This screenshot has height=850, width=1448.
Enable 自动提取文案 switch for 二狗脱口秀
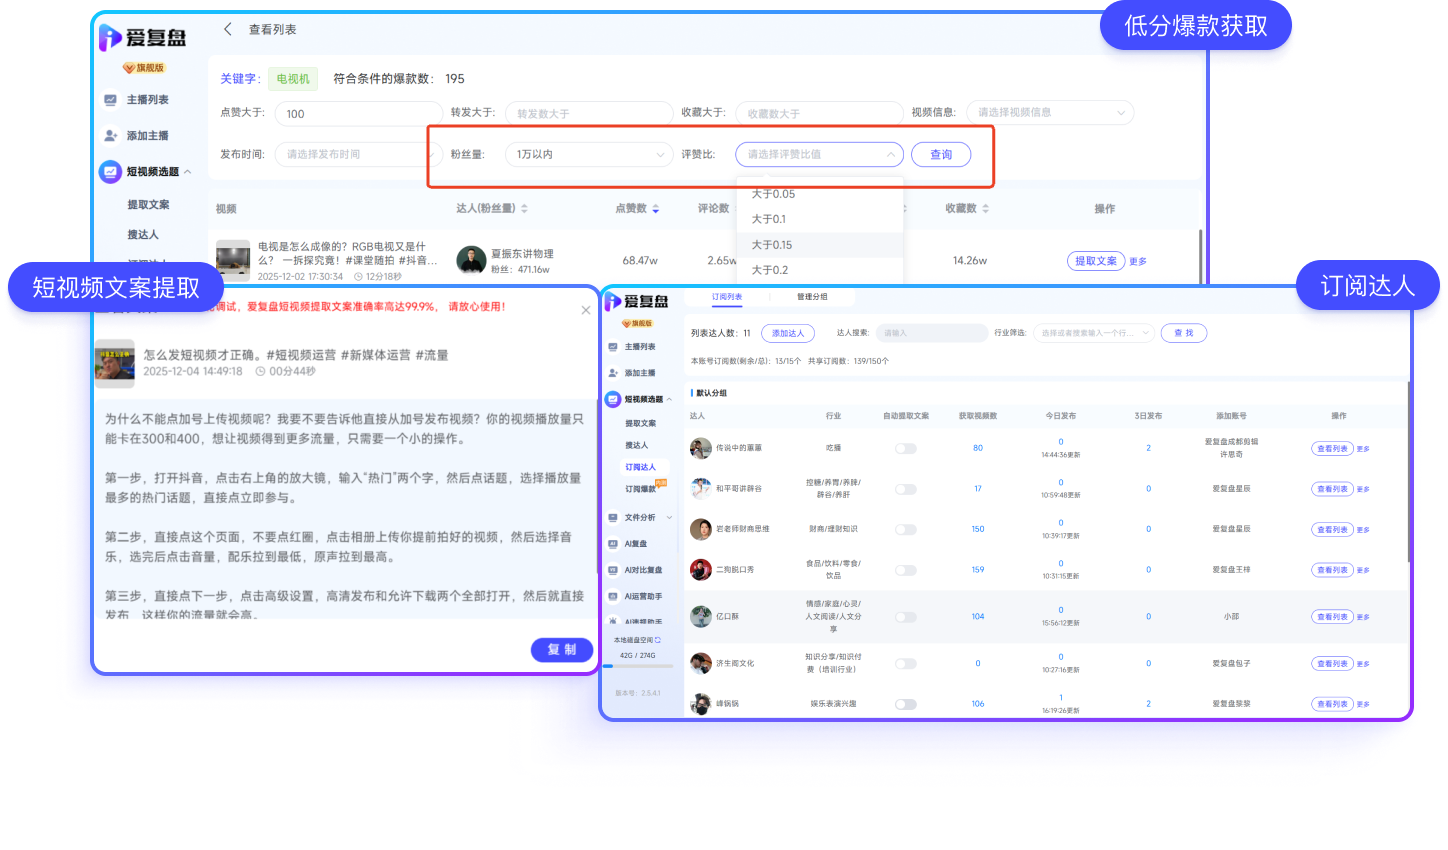click(x=906, y=570)
